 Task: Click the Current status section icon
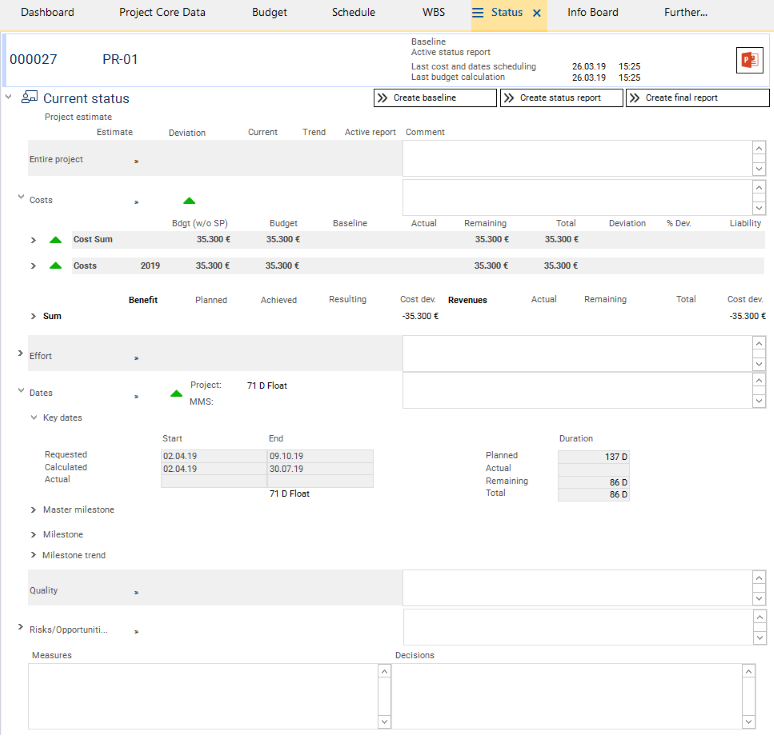click(29, 97)
